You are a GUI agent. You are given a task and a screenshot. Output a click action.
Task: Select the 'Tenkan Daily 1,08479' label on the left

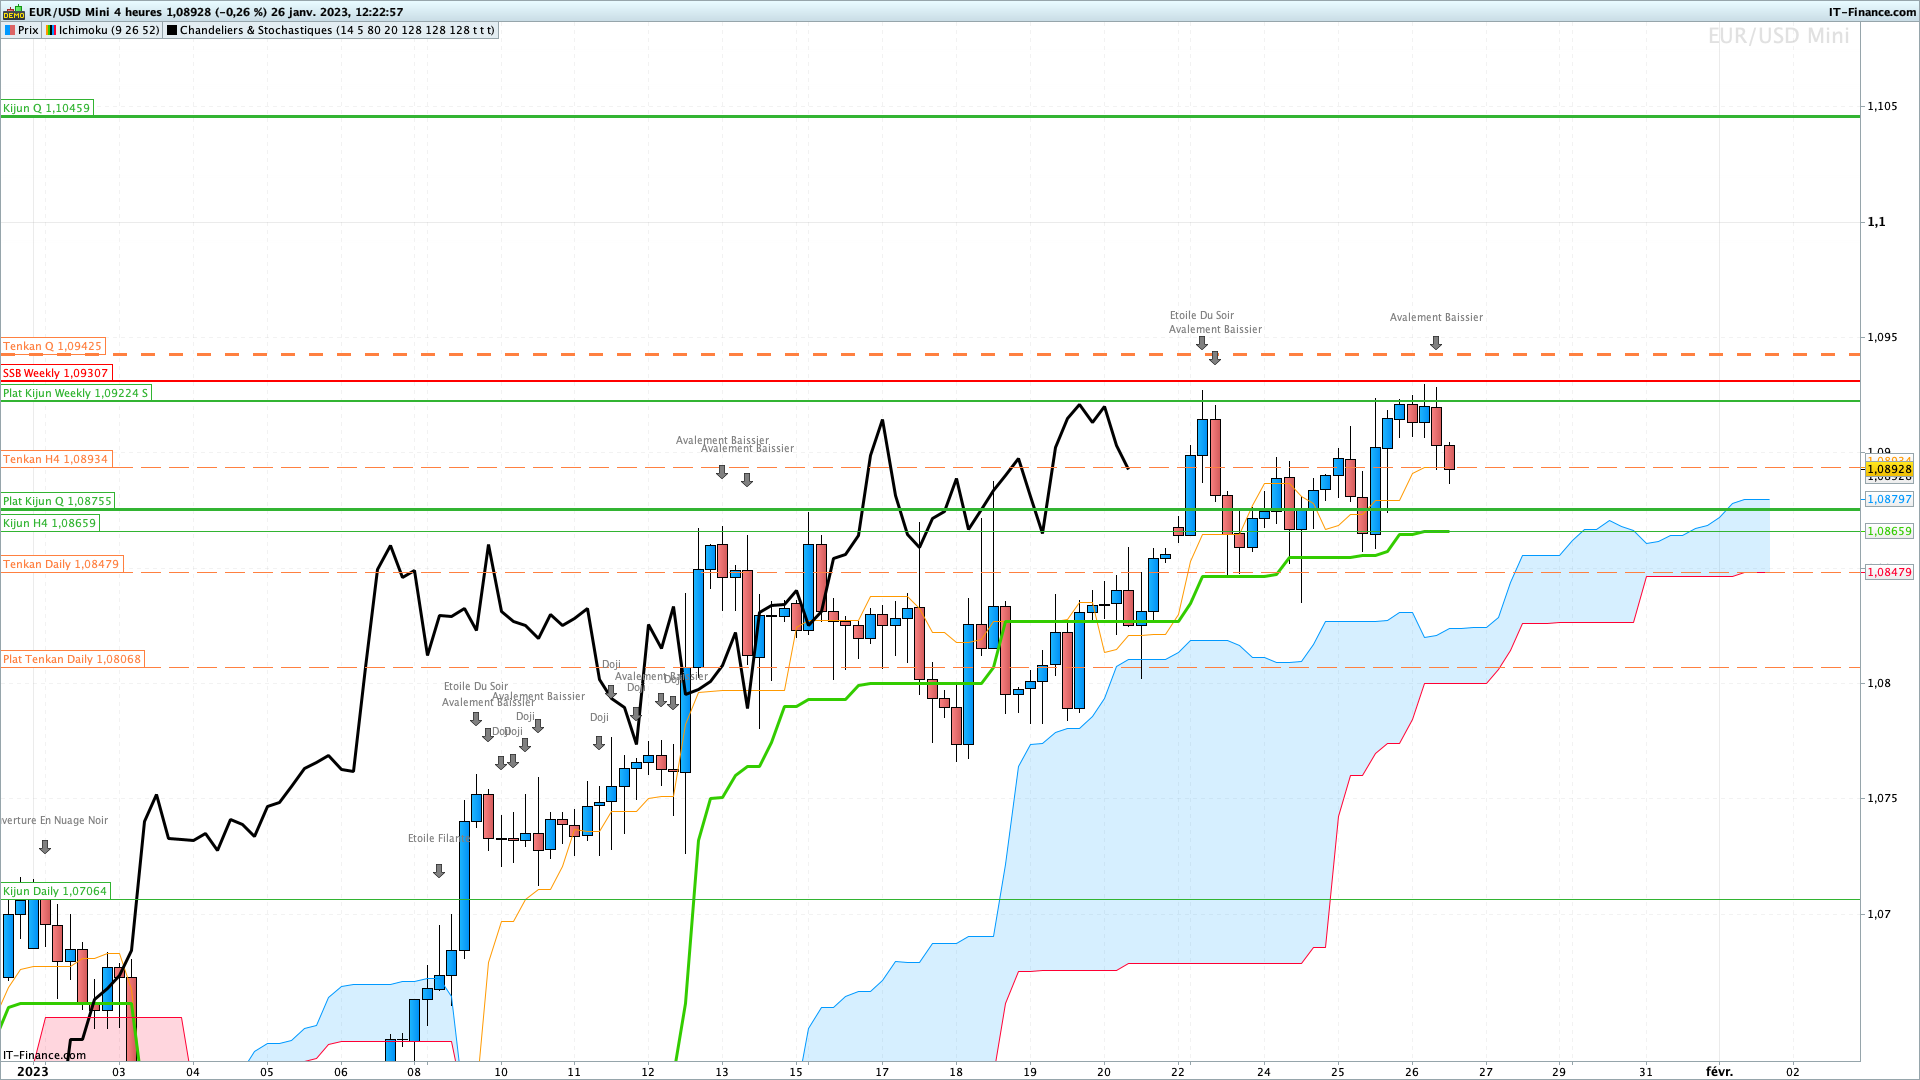62,564
